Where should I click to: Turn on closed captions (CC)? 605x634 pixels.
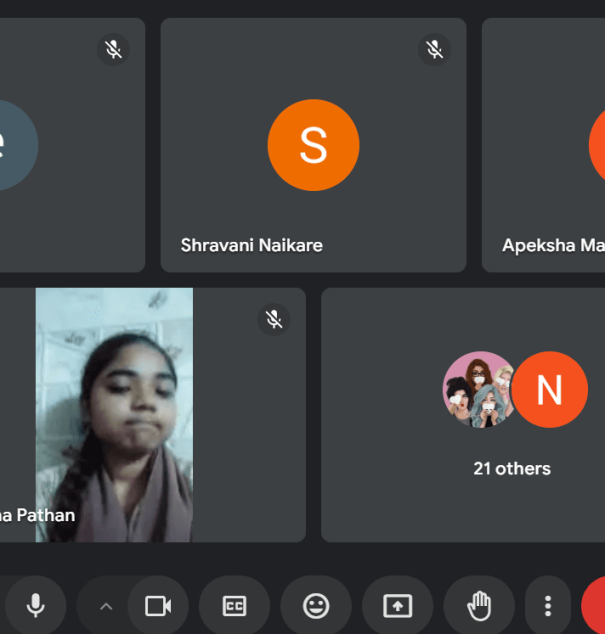pyautogui.click(x=234, y=606)
